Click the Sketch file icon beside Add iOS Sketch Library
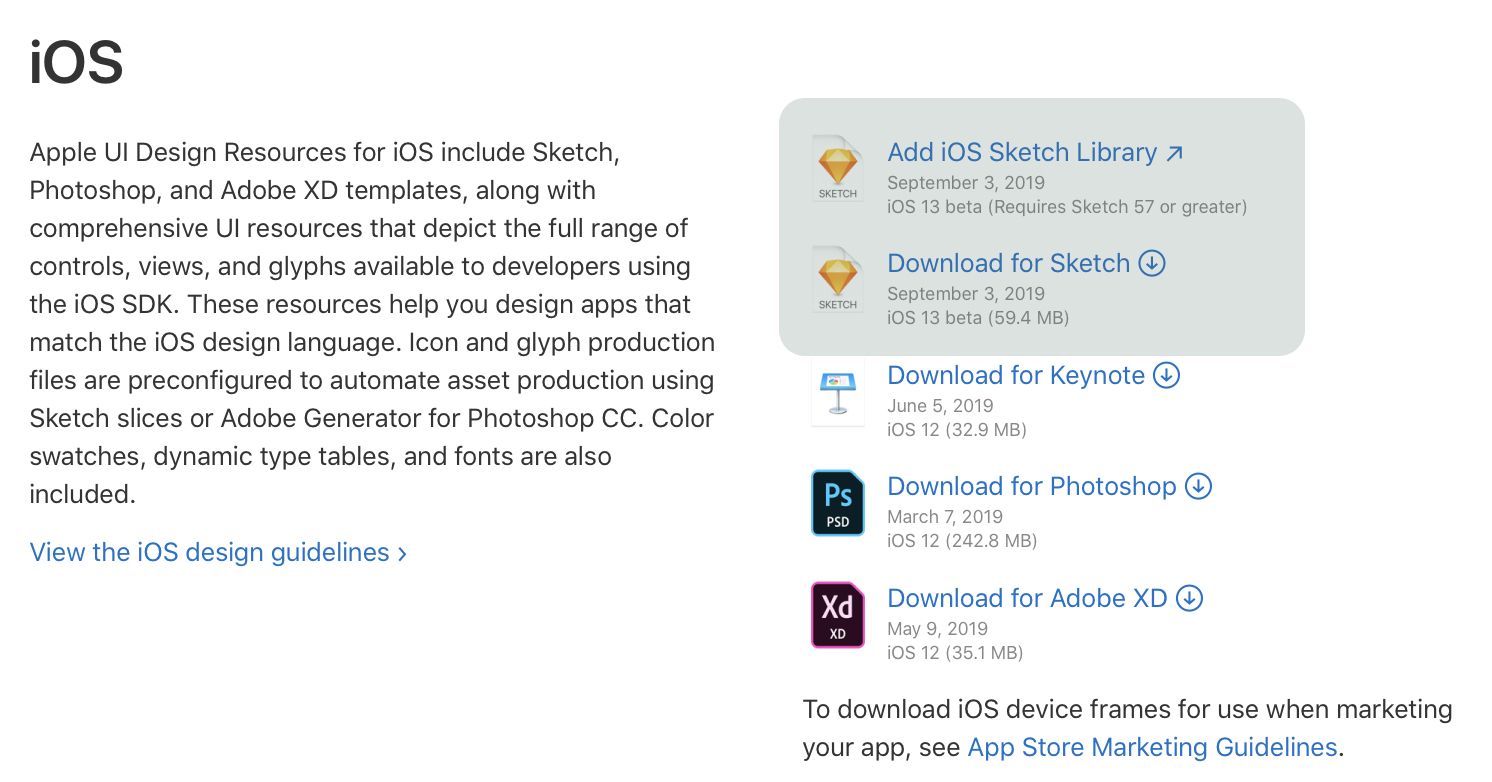 pyautogui.click(x=838, y=169)
